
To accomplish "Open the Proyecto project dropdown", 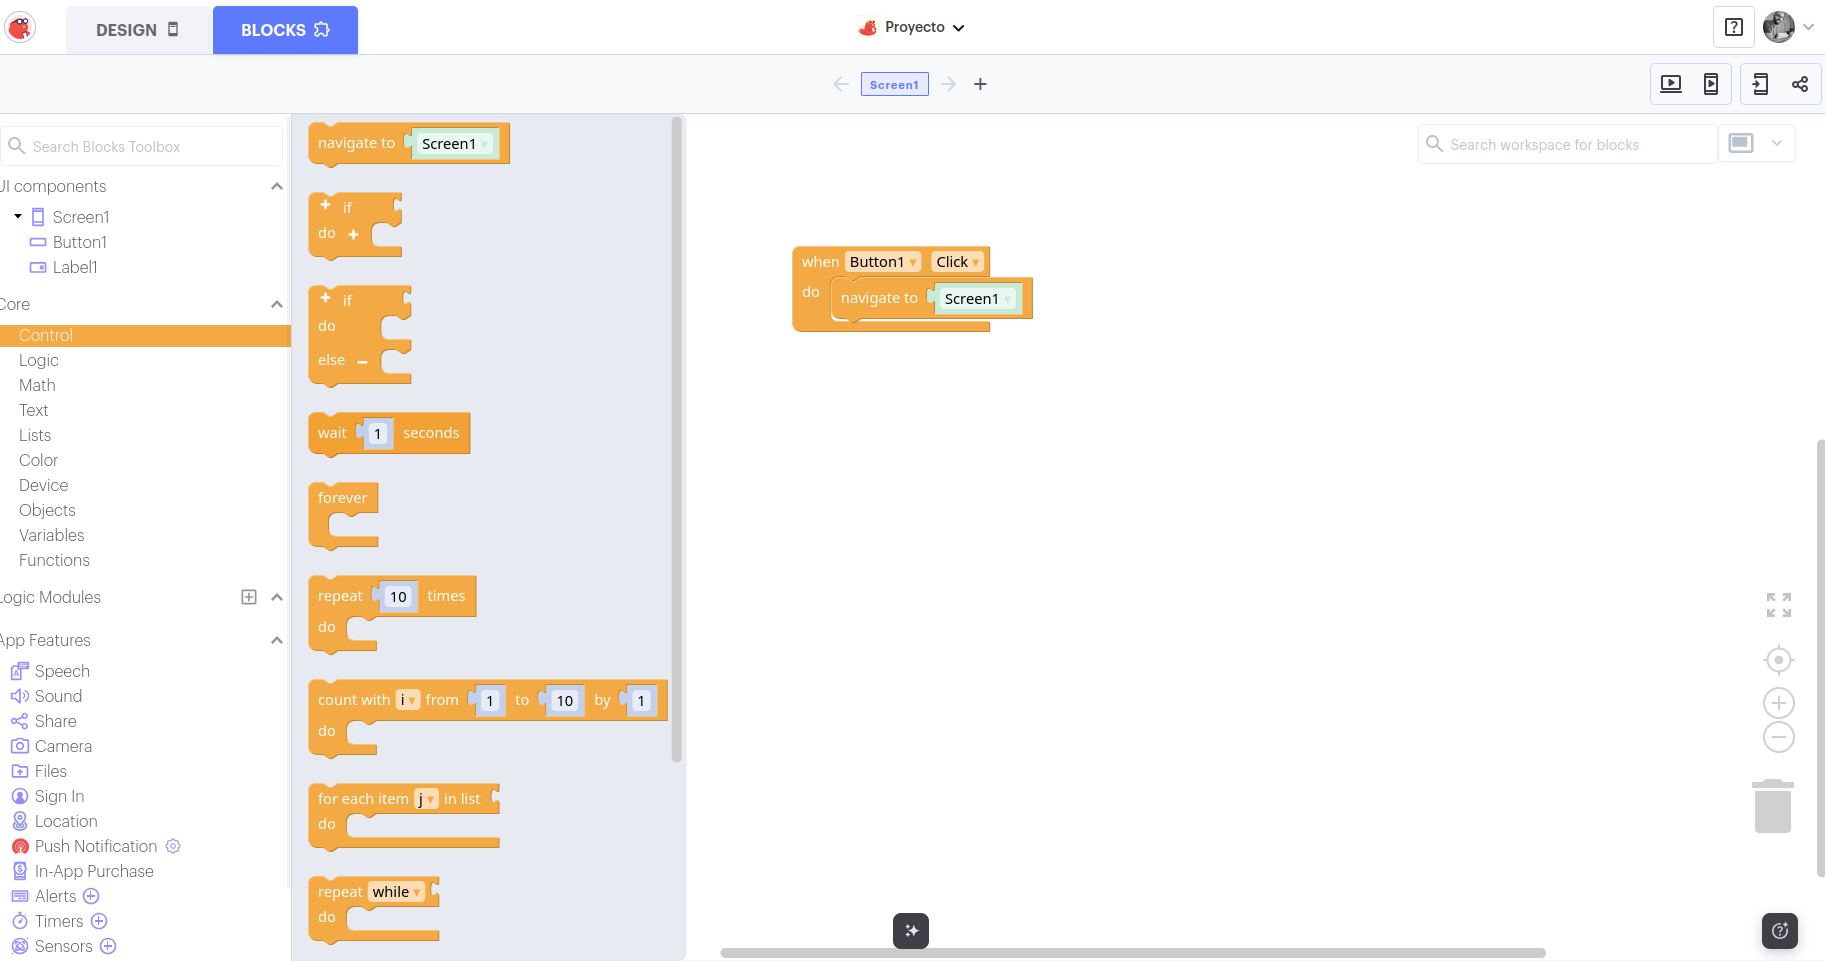I will tap(912, 28).
